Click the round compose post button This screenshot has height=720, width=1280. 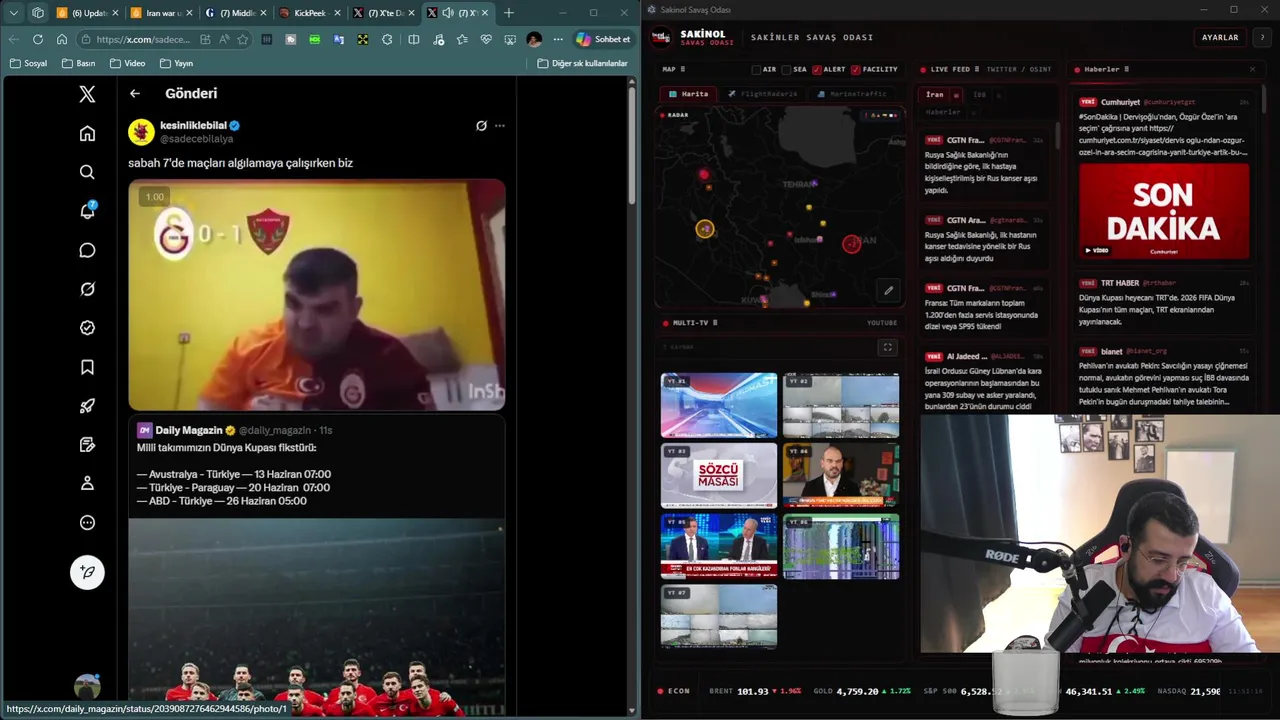pos(87,572)
